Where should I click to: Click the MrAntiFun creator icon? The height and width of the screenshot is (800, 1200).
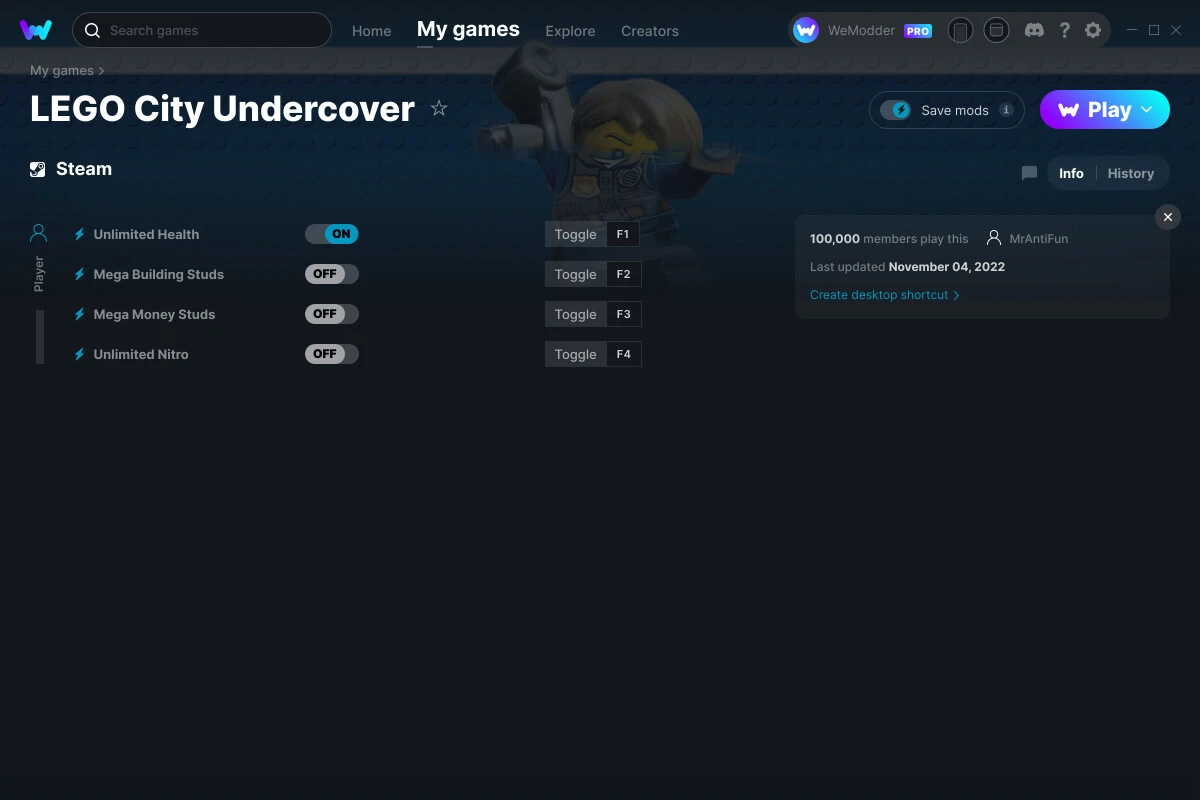[993, 238]
